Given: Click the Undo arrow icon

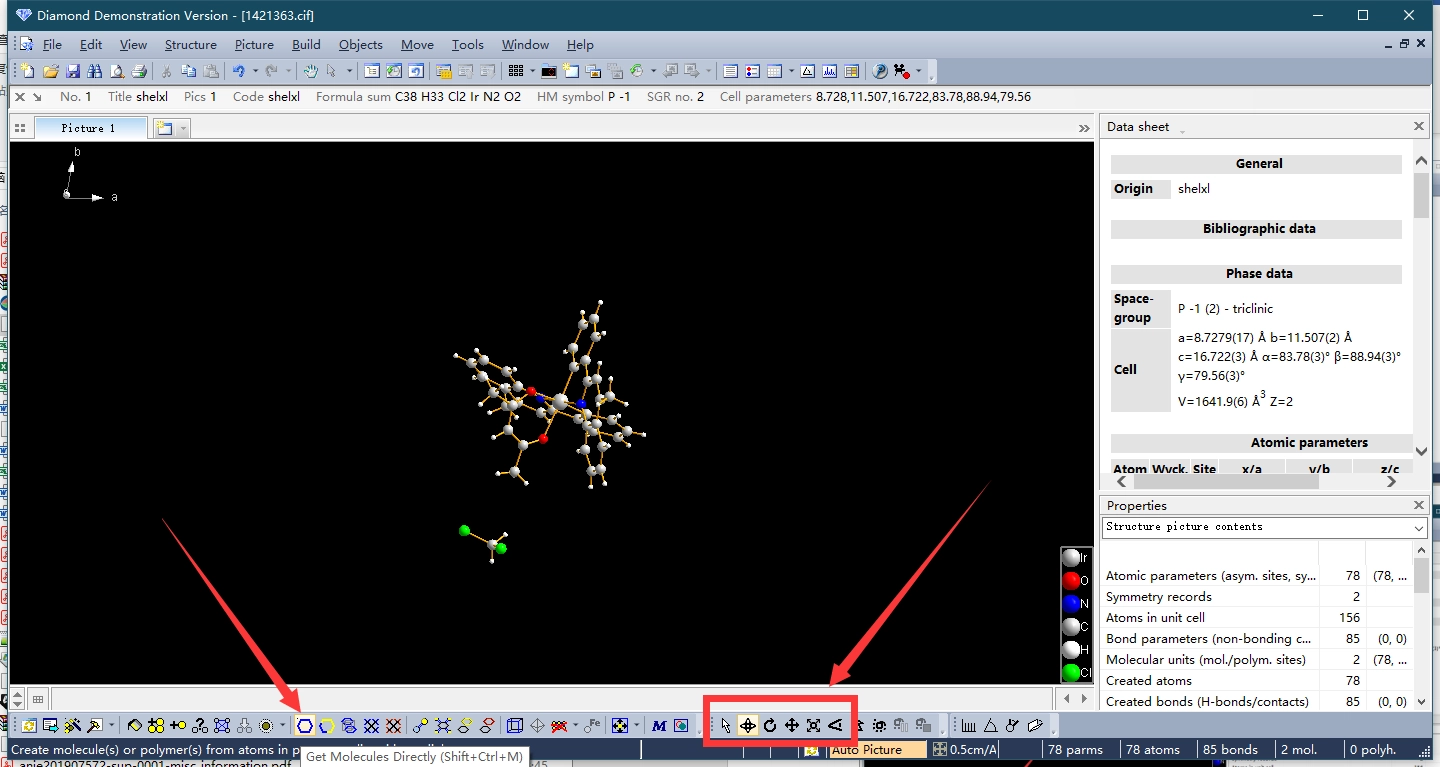Looking at the screenshot, I should click(x=239, y=71).
